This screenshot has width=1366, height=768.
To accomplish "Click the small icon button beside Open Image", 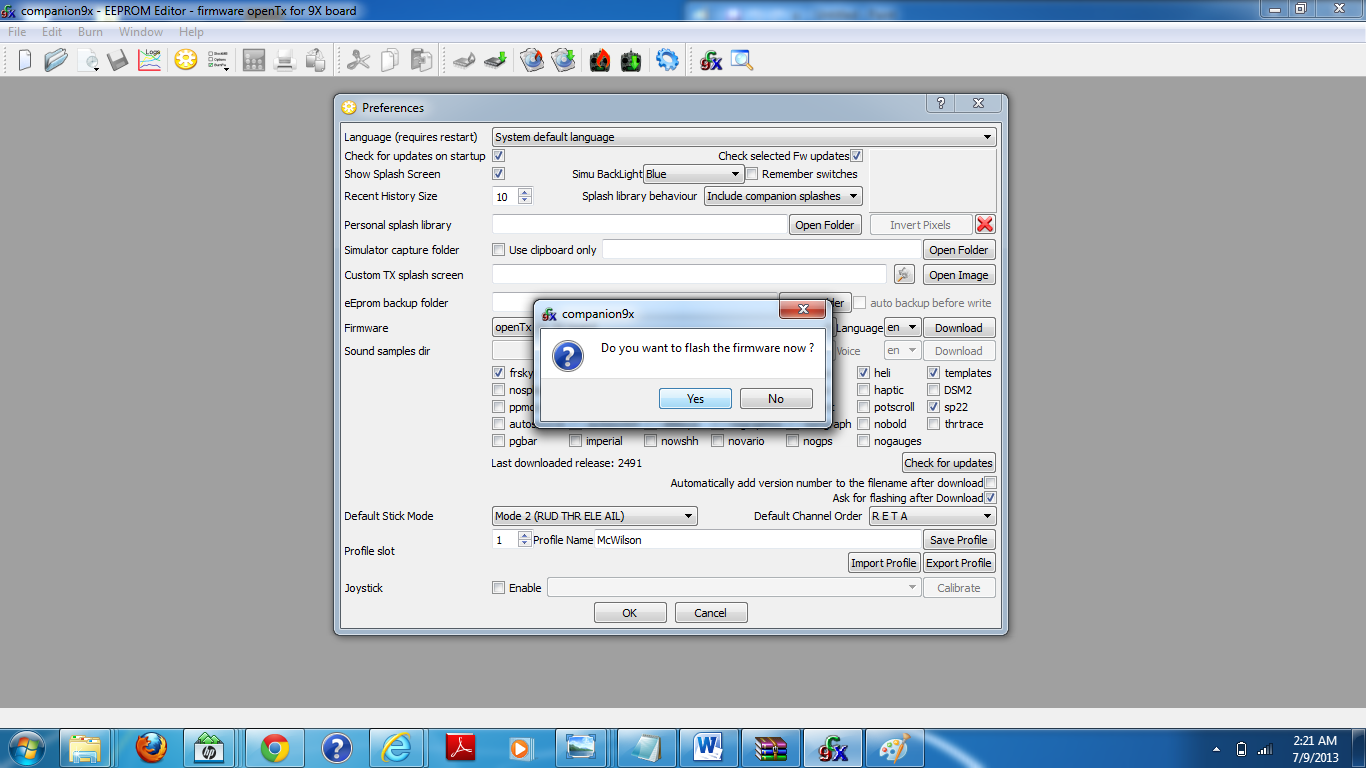I will coord(904,275).
